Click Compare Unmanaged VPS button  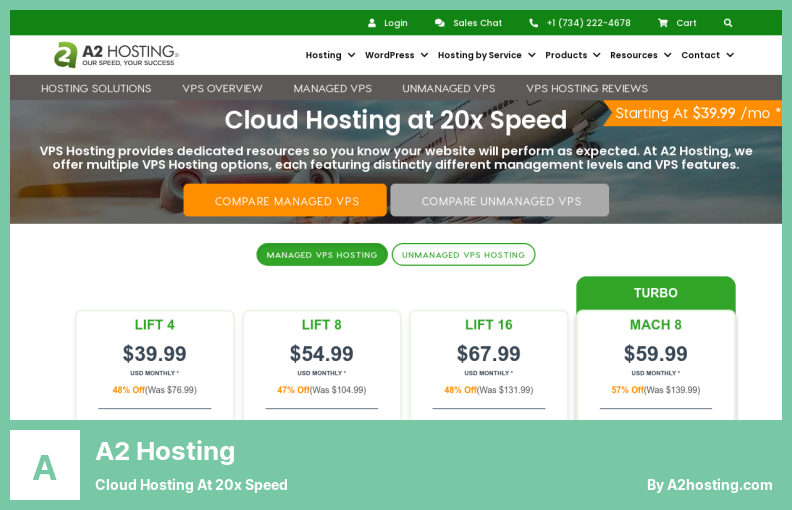[500, 201]
